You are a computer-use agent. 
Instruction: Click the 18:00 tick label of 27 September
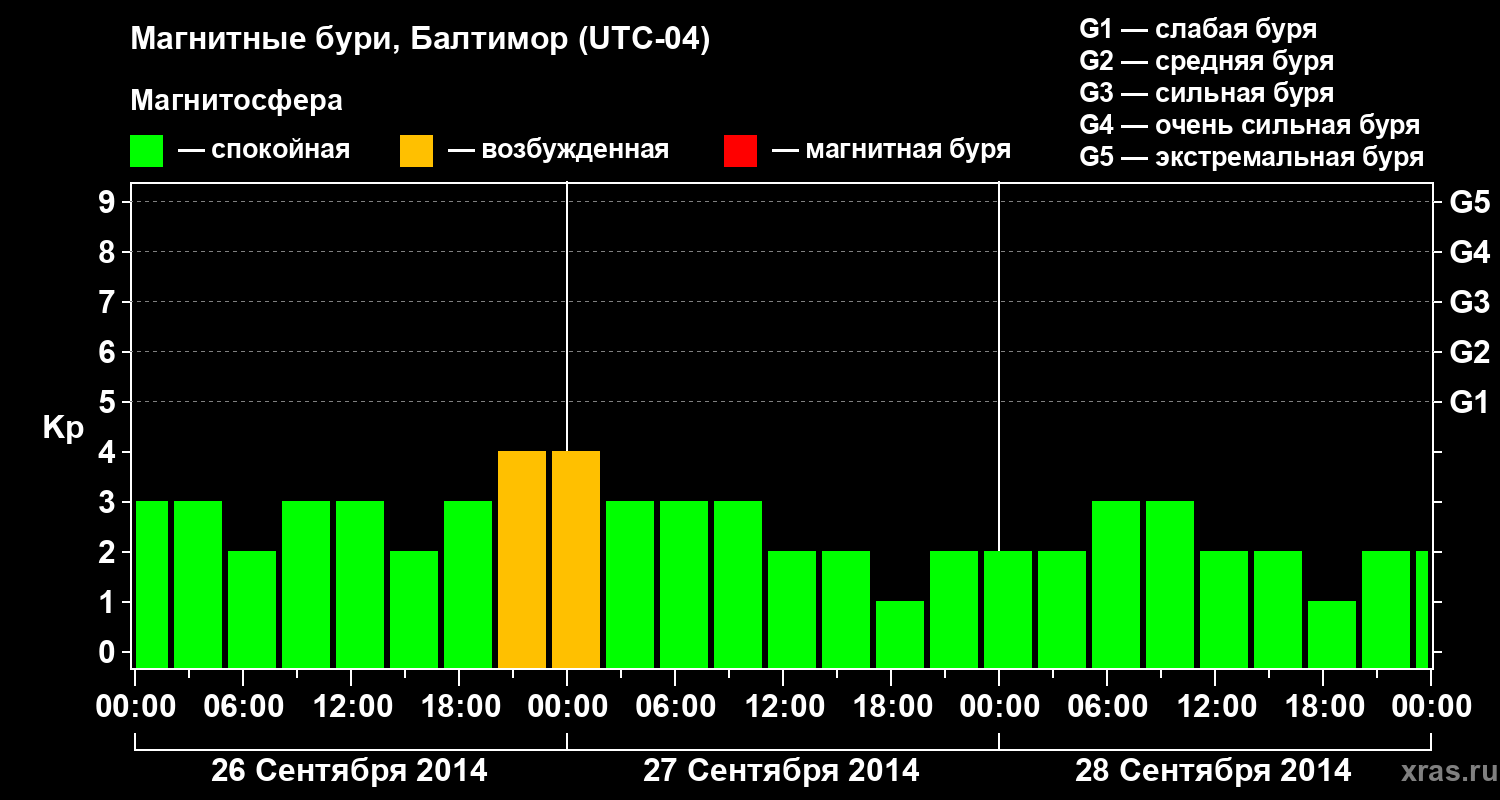point(891,707)
